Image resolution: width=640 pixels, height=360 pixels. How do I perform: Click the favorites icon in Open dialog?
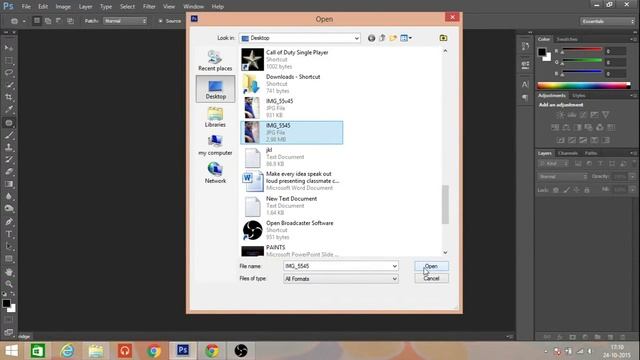click(443, 38)
